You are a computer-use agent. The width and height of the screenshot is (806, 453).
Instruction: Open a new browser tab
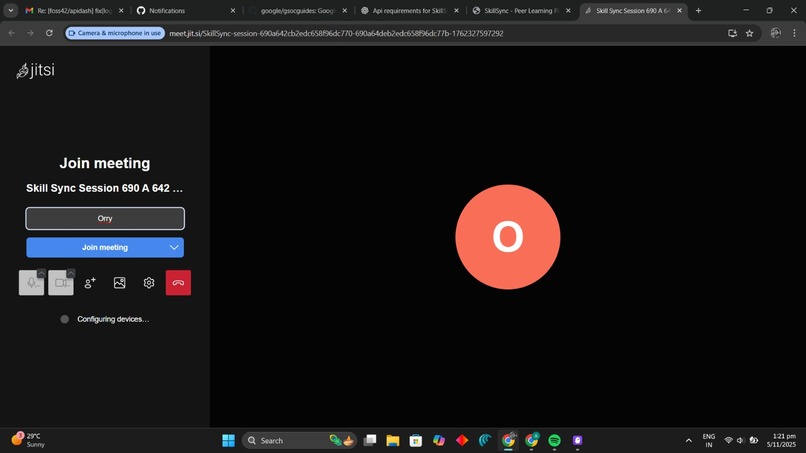click(x=699, y=10)
